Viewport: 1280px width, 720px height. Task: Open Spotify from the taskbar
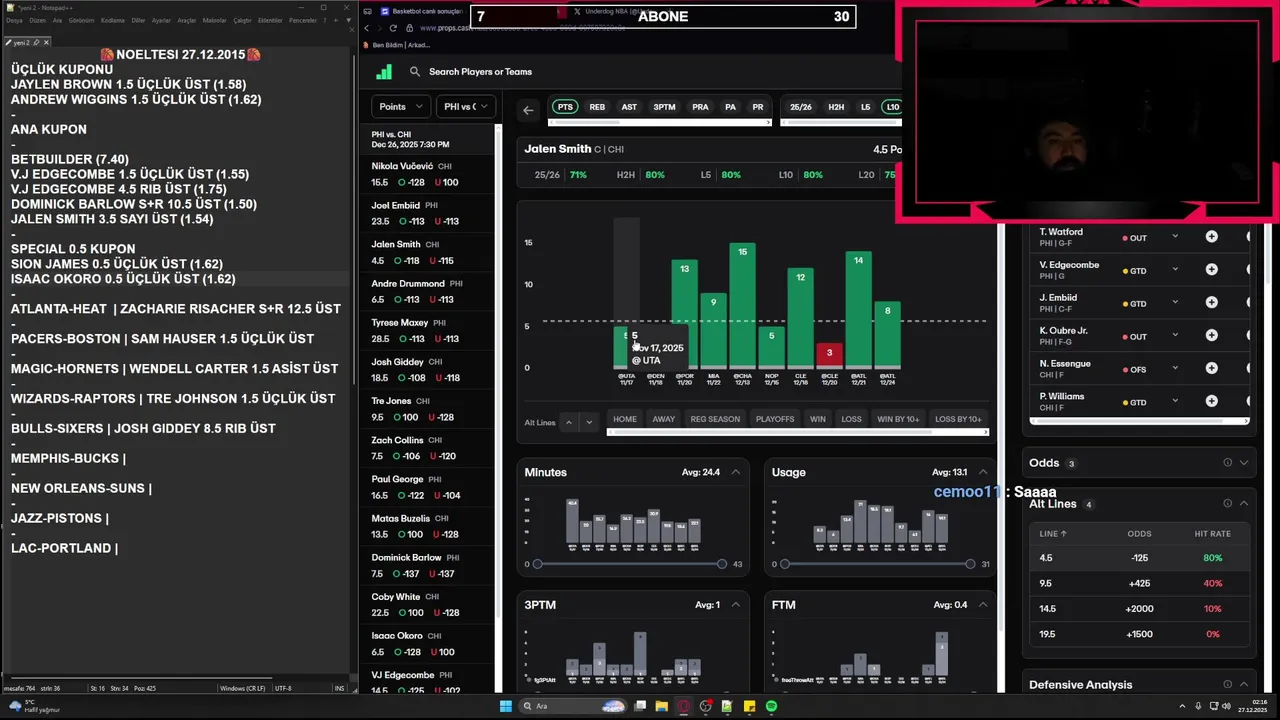pyautogui.click(x=772, y=706)
